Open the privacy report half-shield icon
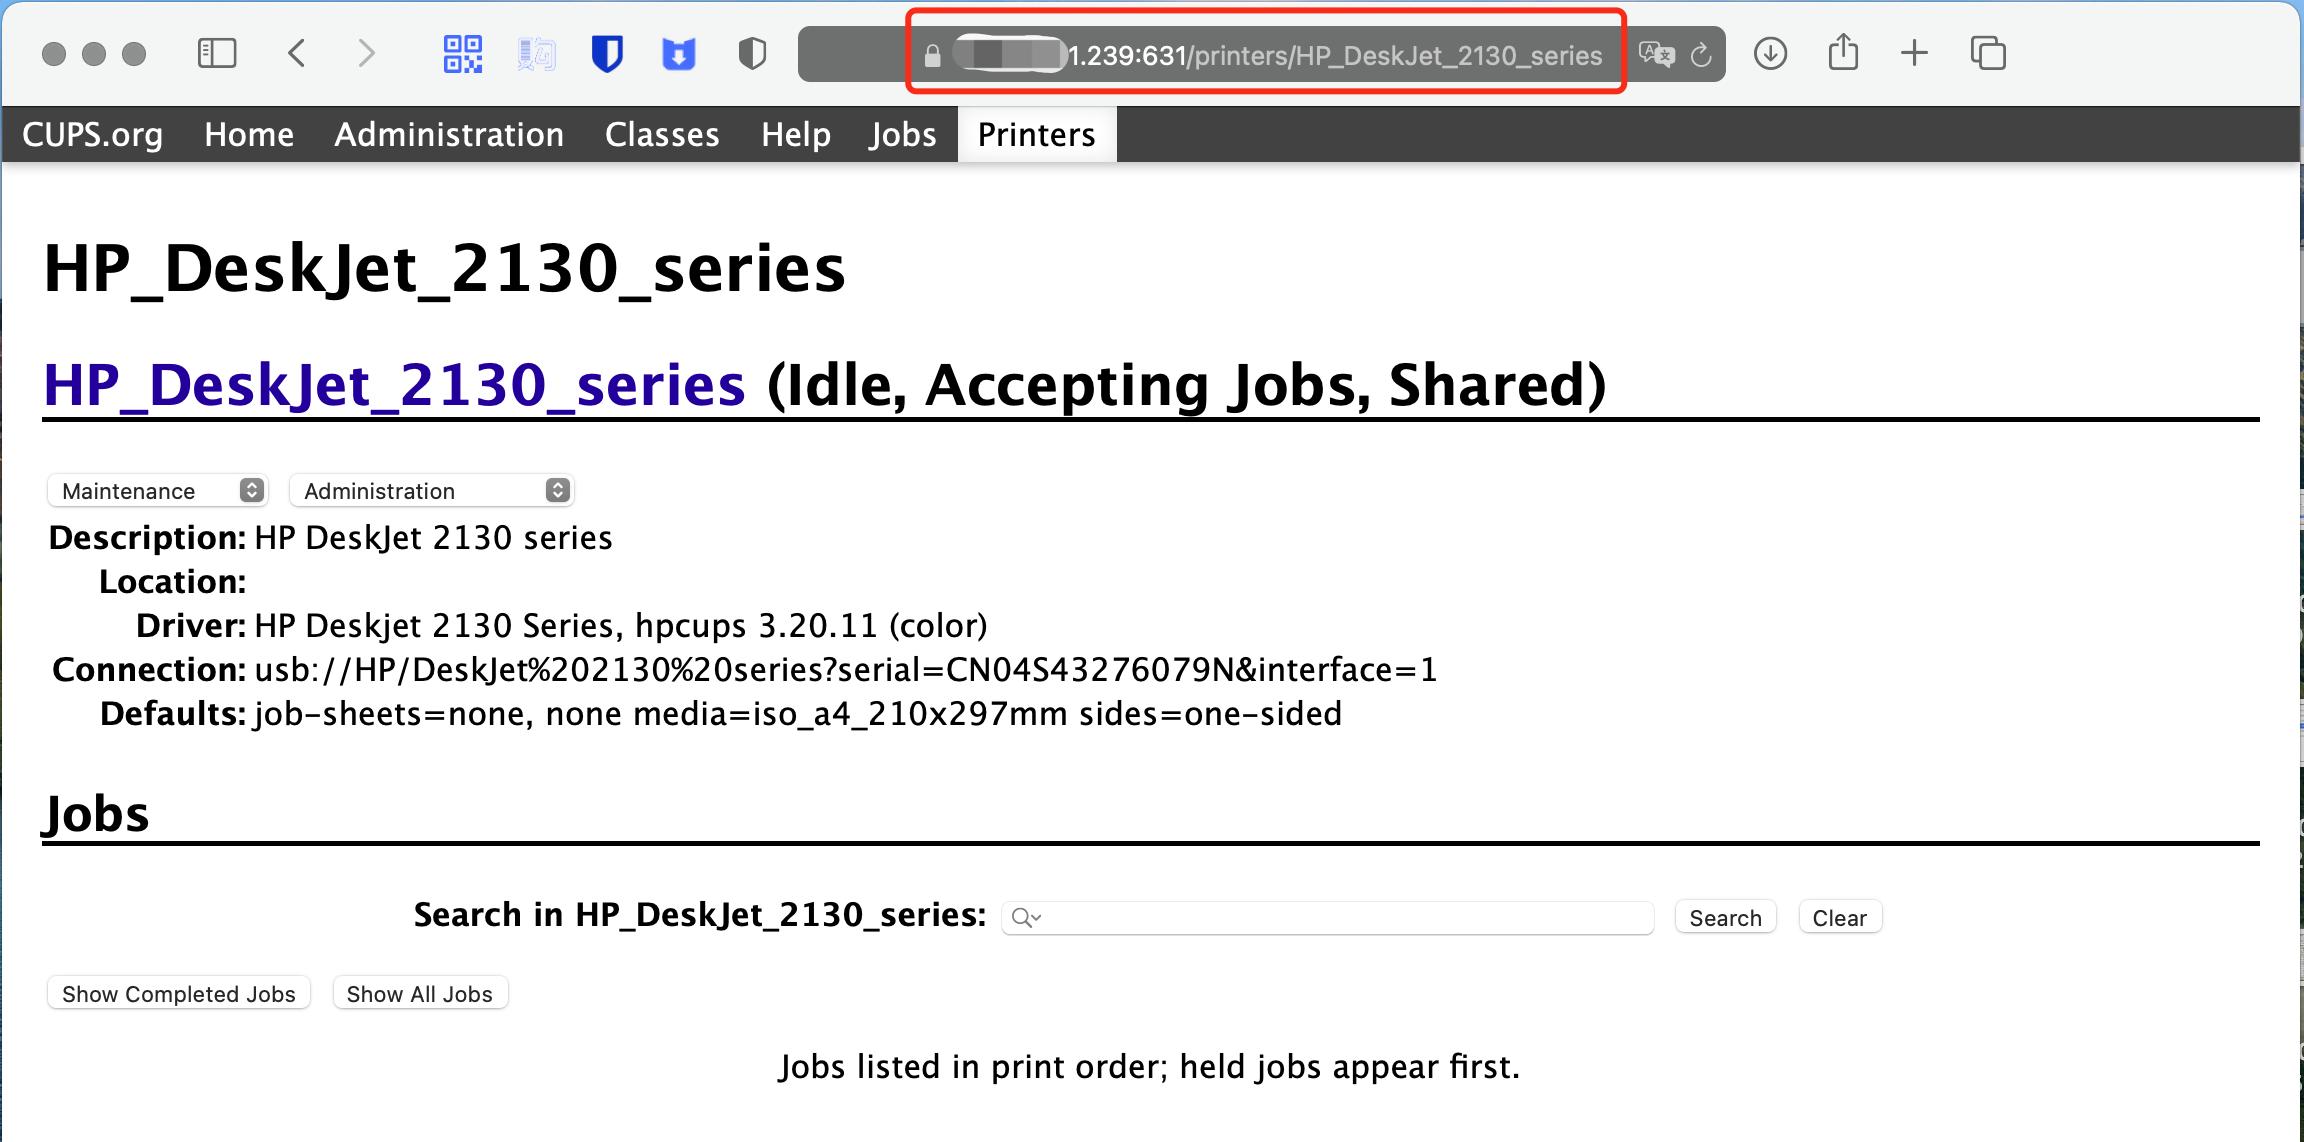 point(752,53)
